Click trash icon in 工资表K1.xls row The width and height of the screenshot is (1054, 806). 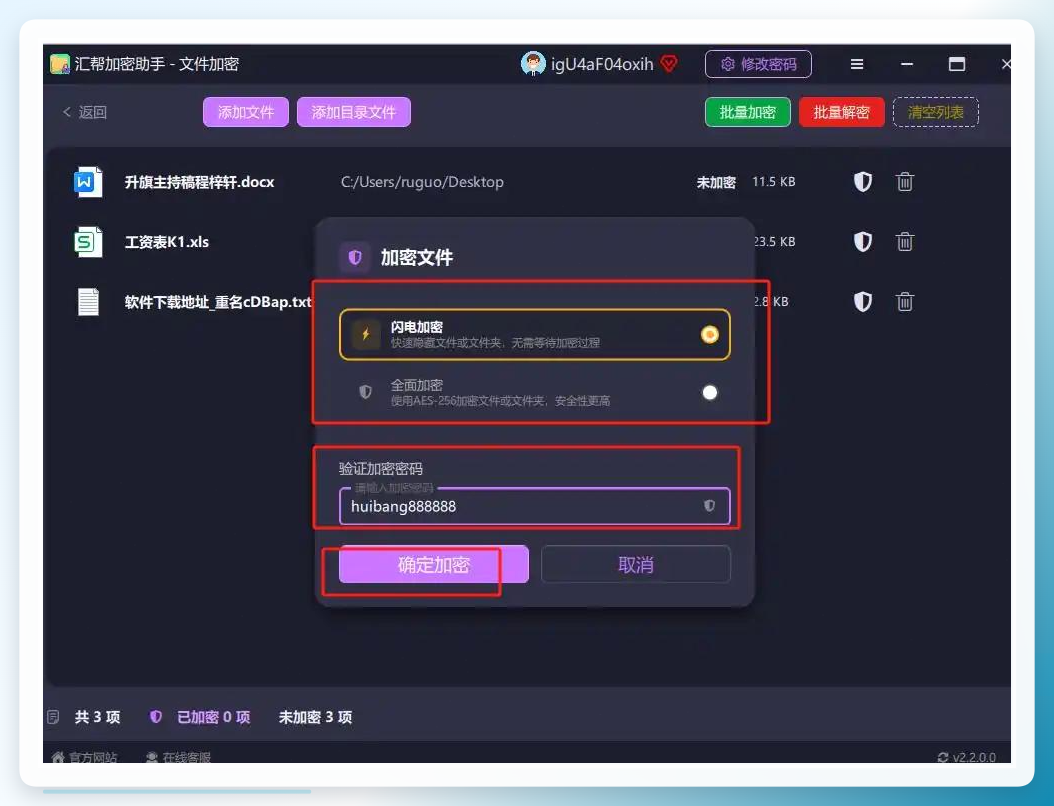[x=905, y=241]
